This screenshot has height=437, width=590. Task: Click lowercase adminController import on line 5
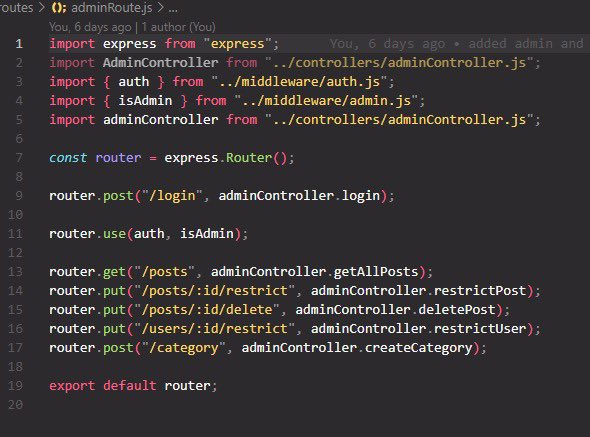[x=161, y=120]
